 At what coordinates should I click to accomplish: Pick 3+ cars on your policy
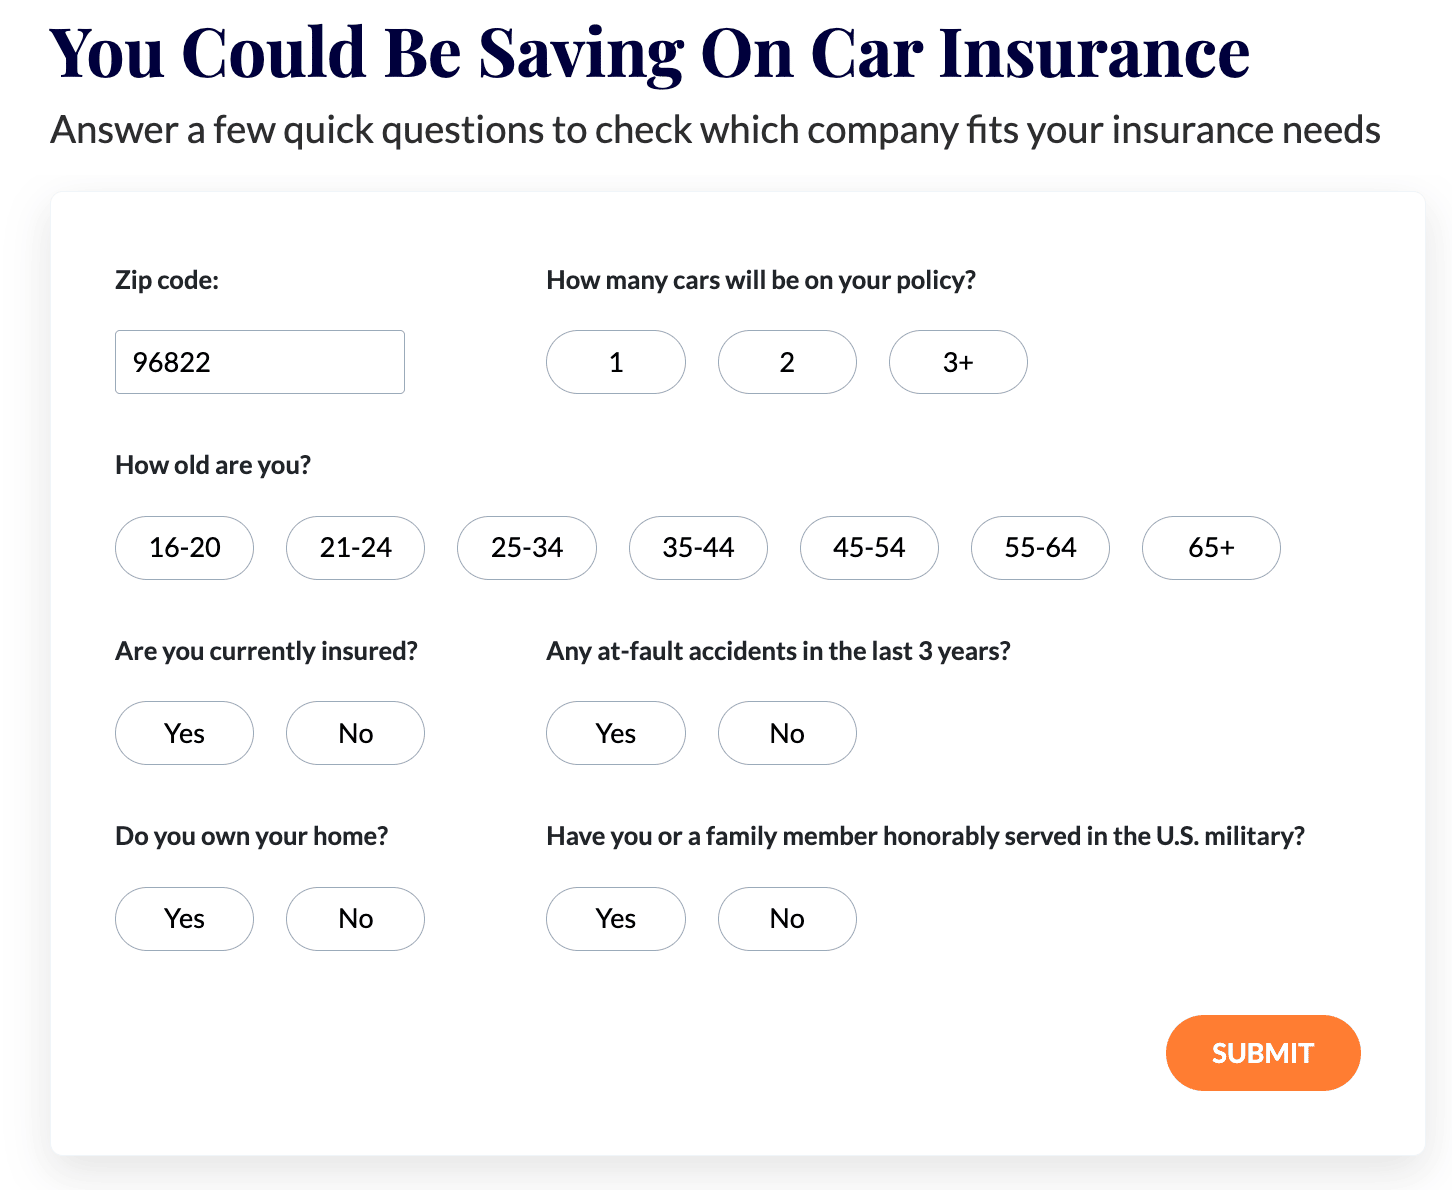[x=958, y=362]
